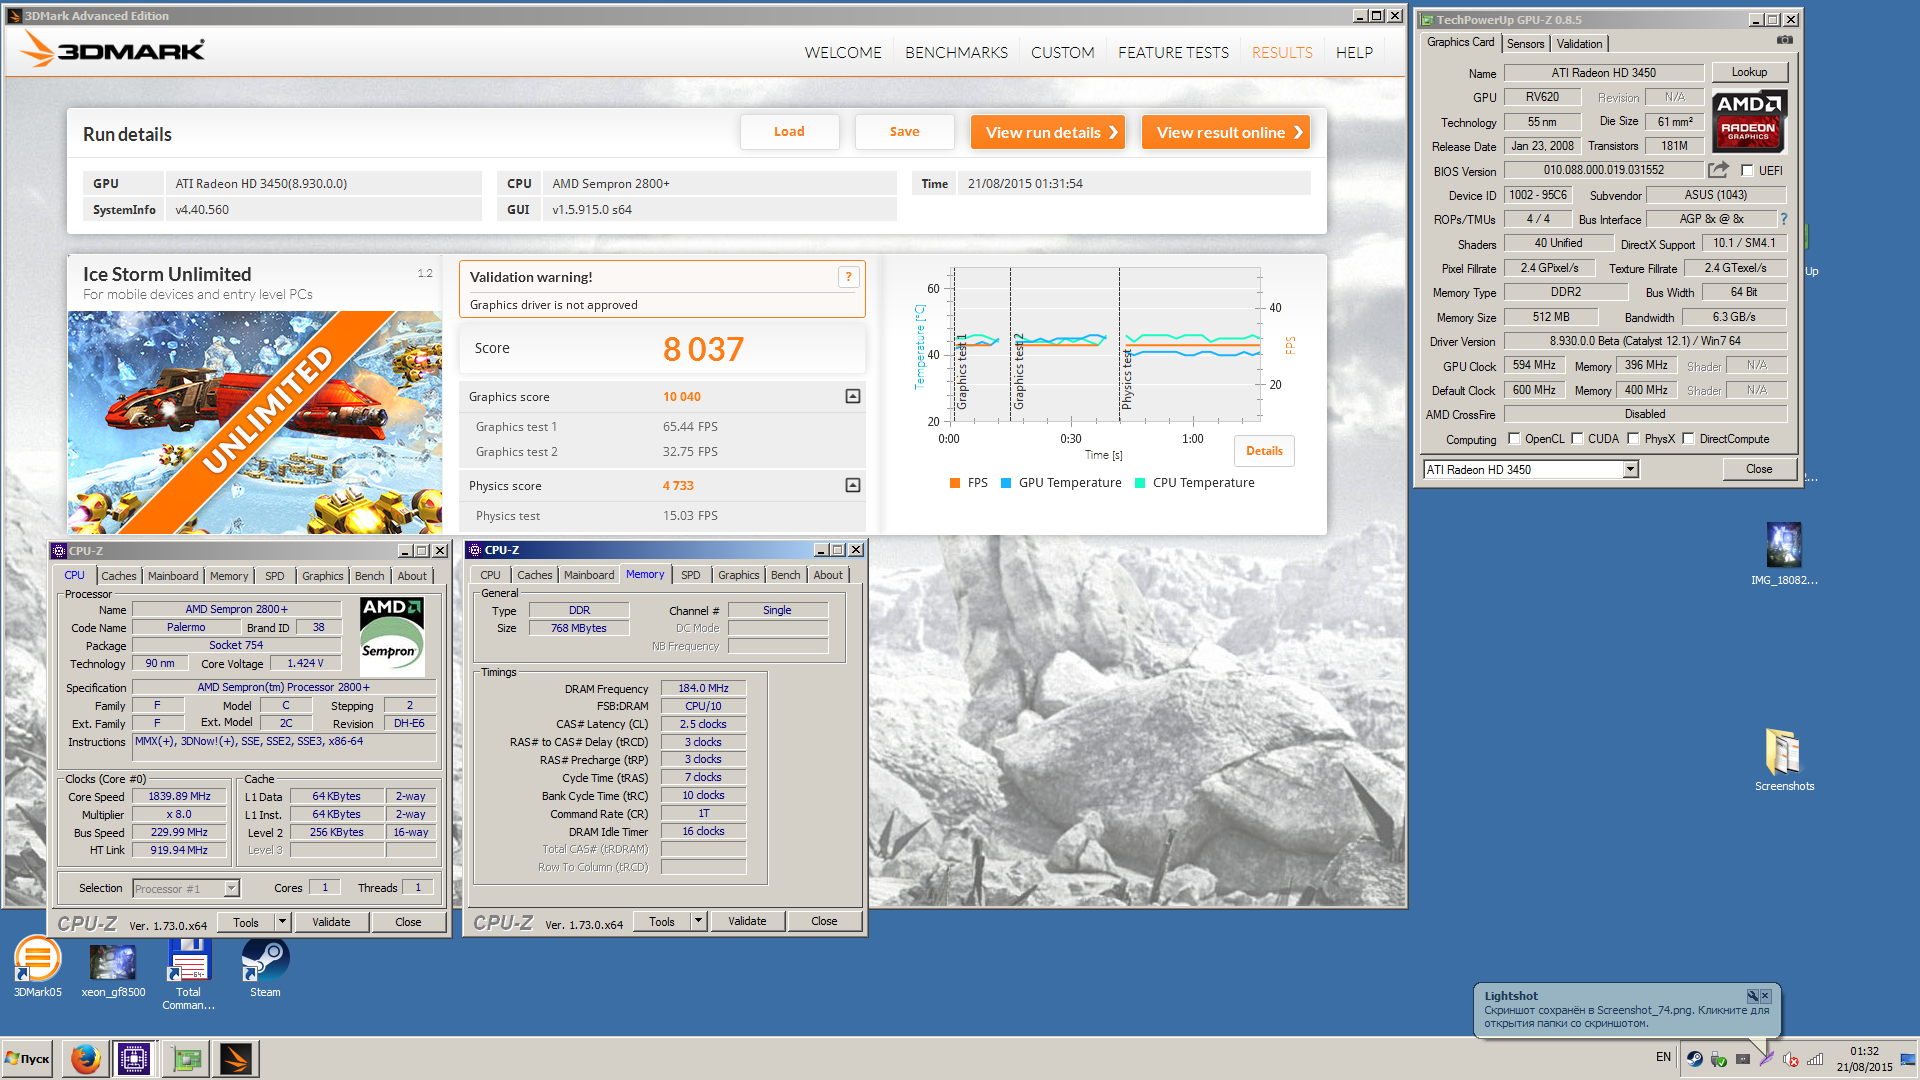This screenshot has height=1080, width=1920.
Task: Close the Lightshot notification balloon
Action: 1765,995
